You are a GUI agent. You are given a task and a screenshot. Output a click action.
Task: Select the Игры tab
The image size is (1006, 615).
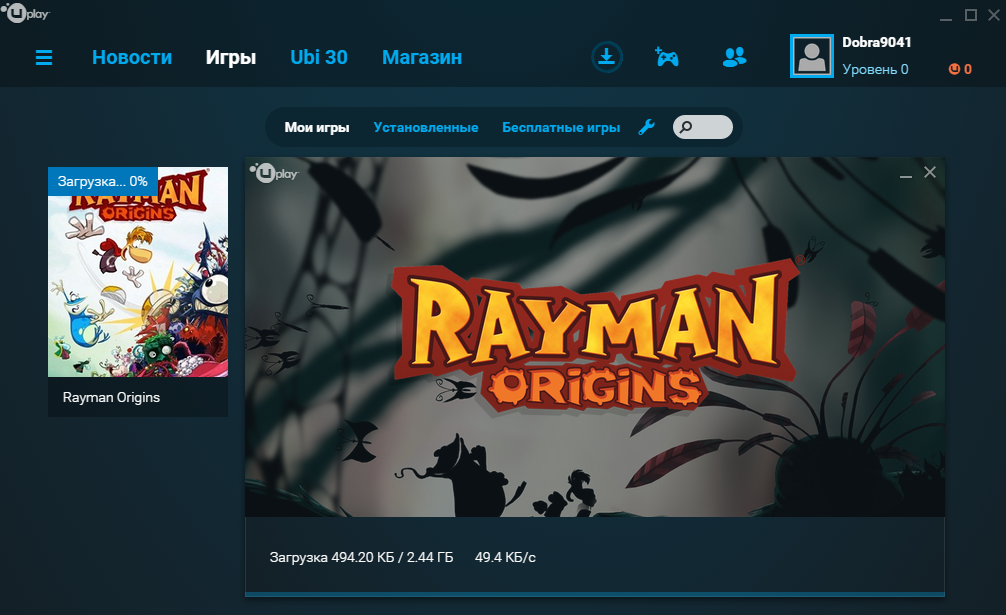(x=231, y=58)
